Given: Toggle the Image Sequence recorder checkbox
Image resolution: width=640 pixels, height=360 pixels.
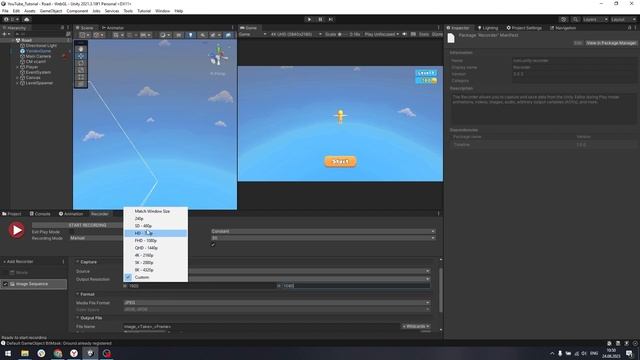Looking at the screenshot, I should [x=5, y=284].
